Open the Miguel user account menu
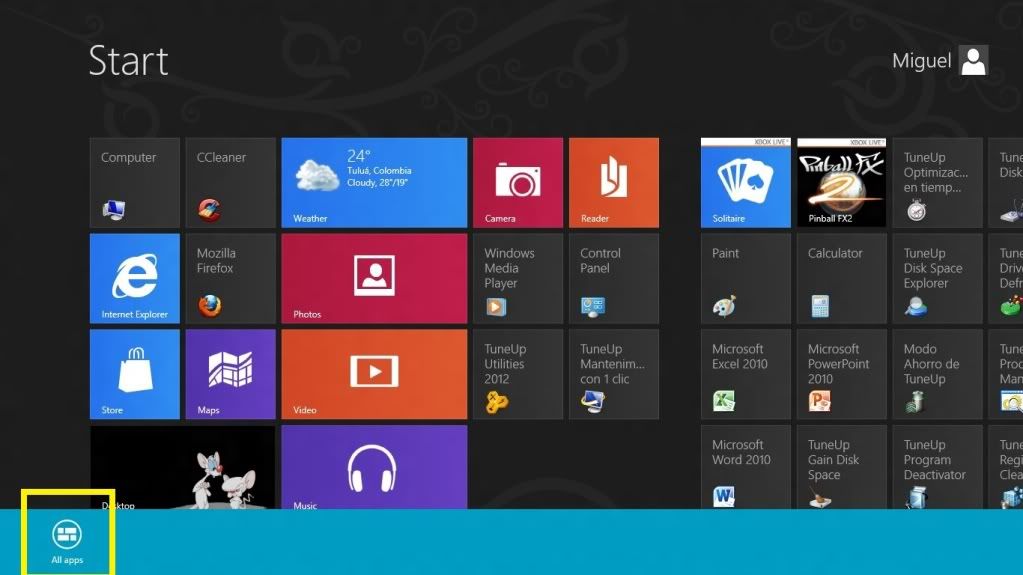This screenshot has height=575, width=1023. point(939,61)
